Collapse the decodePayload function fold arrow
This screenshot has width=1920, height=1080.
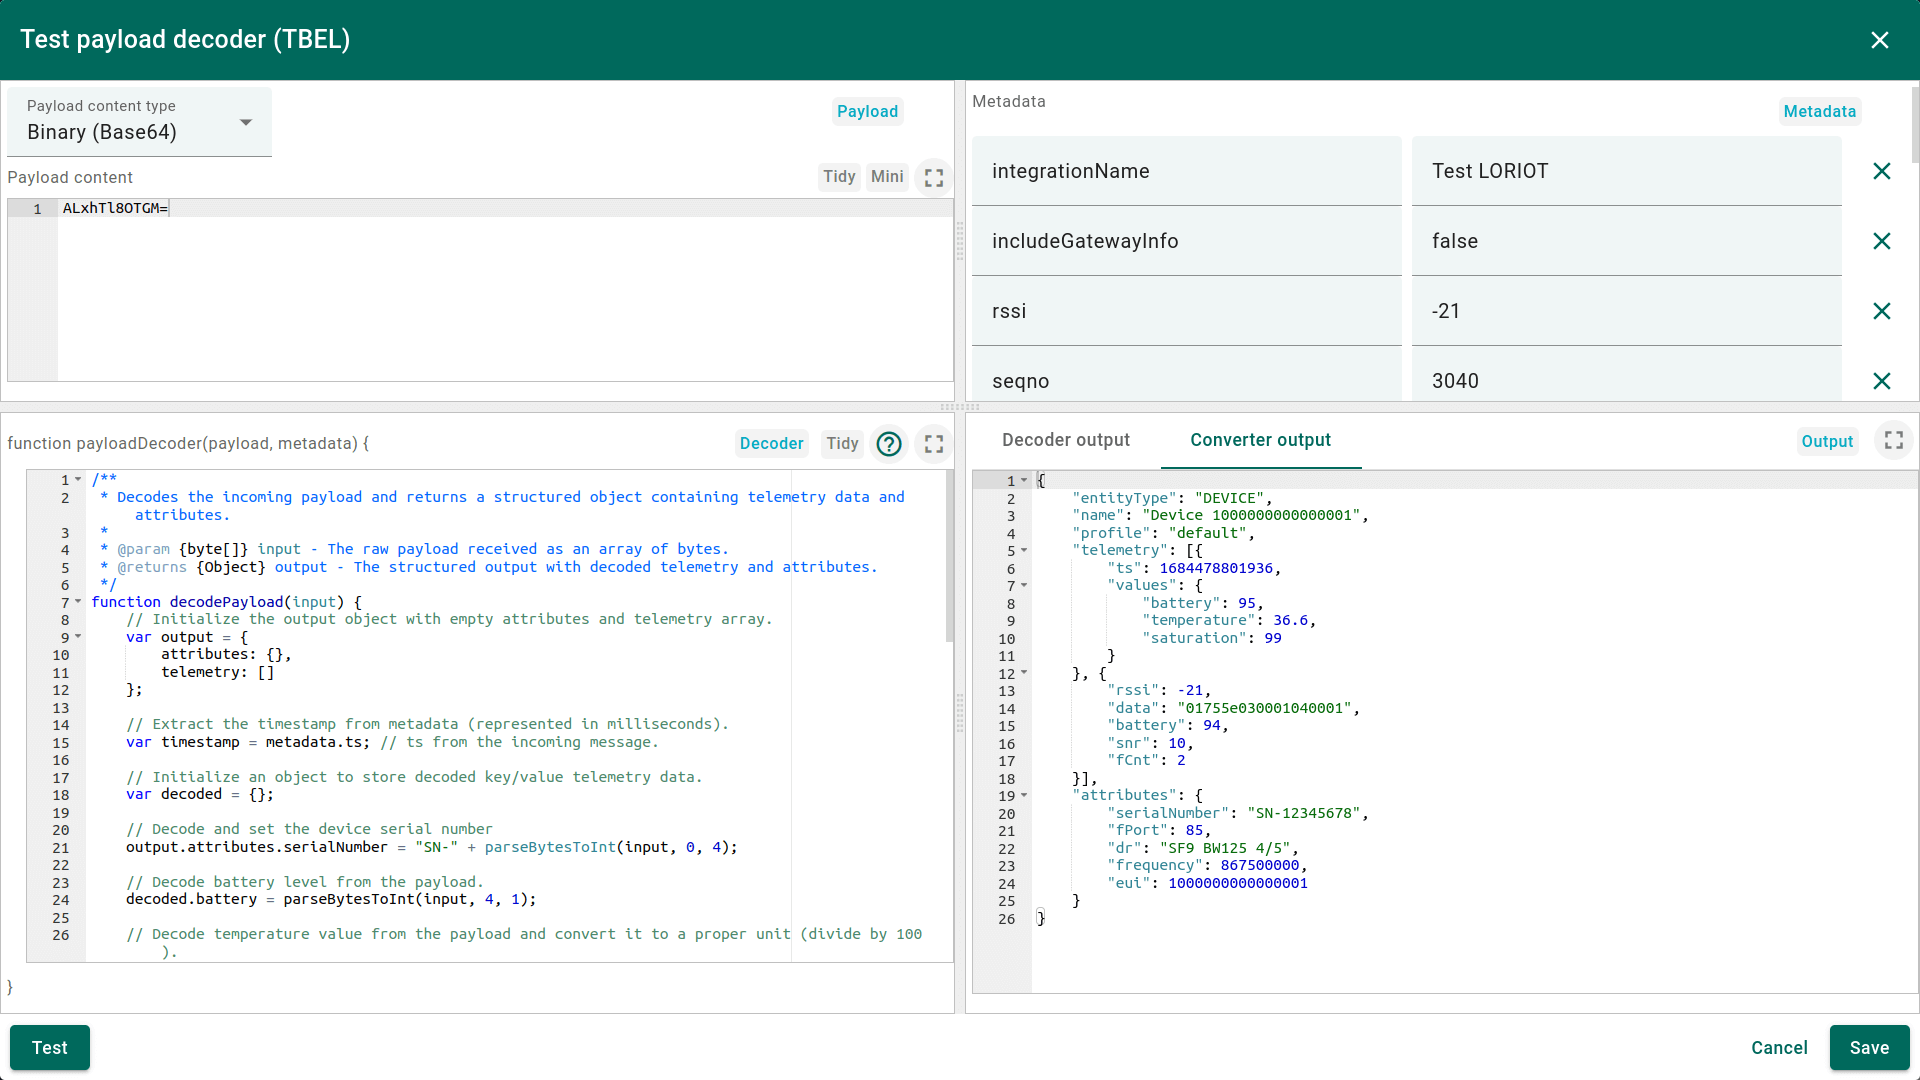pyautogui.click(x=78, y=602)
